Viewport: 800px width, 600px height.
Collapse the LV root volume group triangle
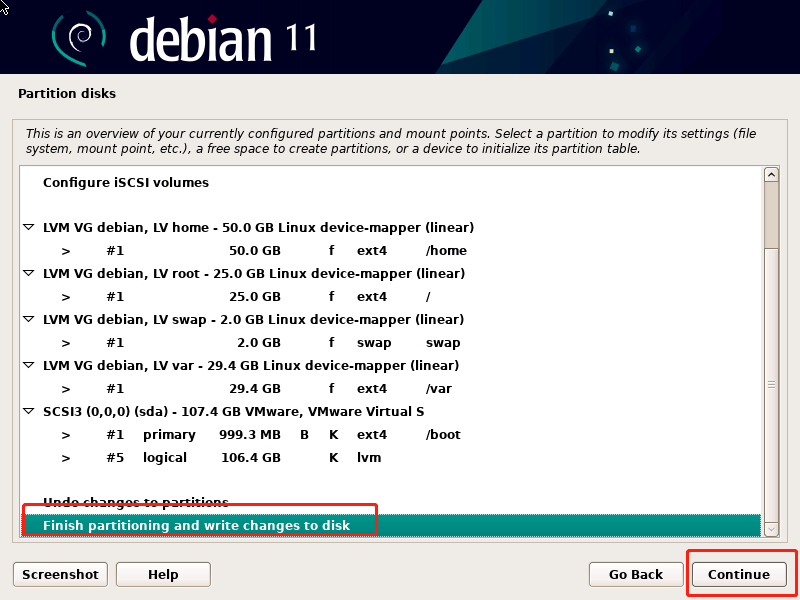pyautogui.click(x=29, y=273)
